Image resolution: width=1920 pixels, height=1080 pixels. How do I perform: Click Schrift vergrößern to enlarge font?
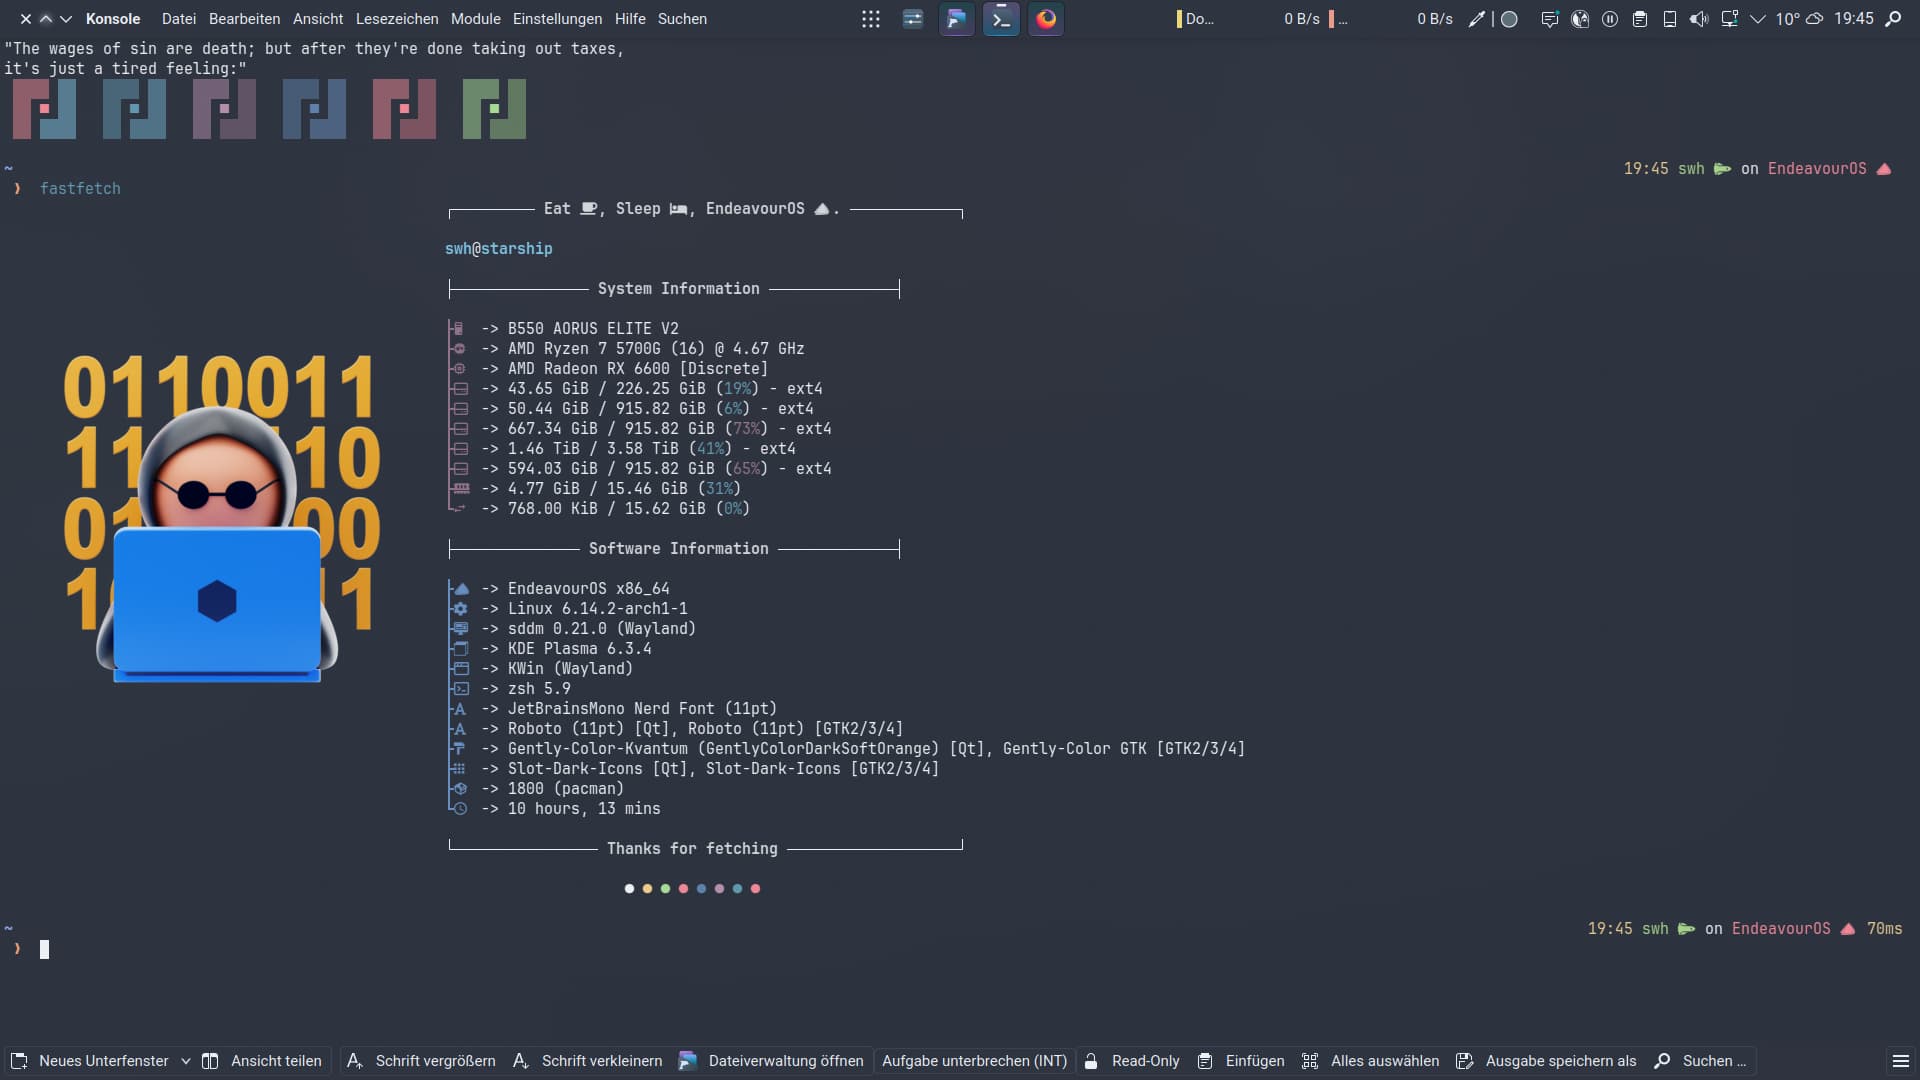coord(421,1061)
